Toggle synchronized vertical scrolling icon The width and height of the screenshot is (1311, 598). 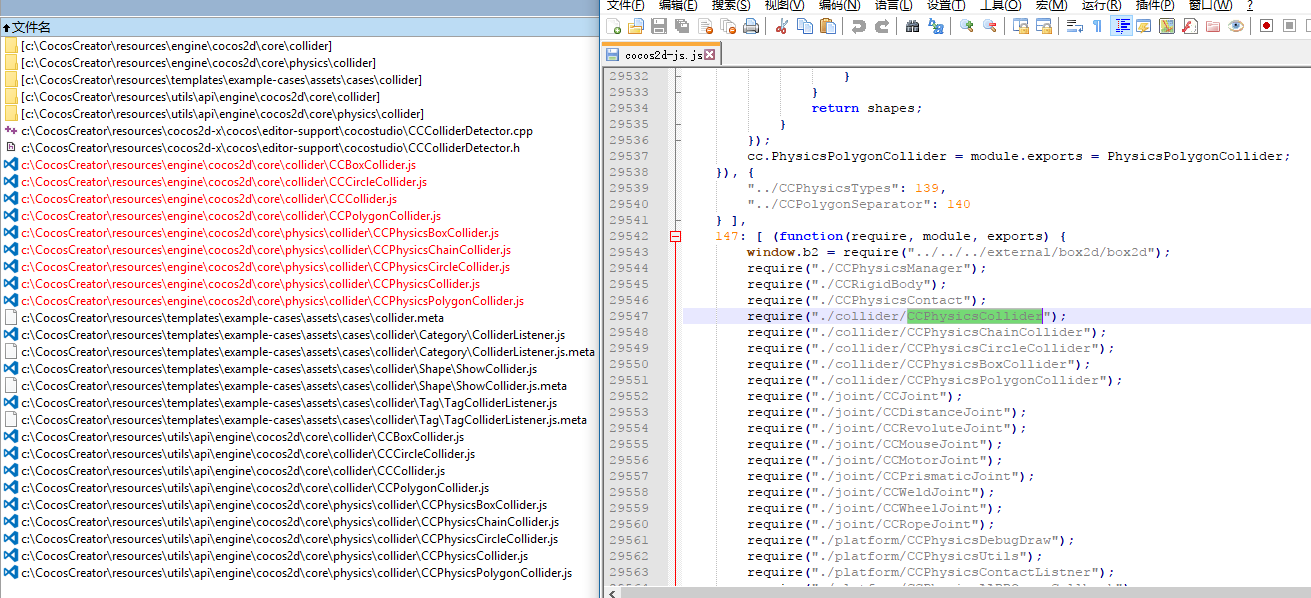pos(1020,26)
